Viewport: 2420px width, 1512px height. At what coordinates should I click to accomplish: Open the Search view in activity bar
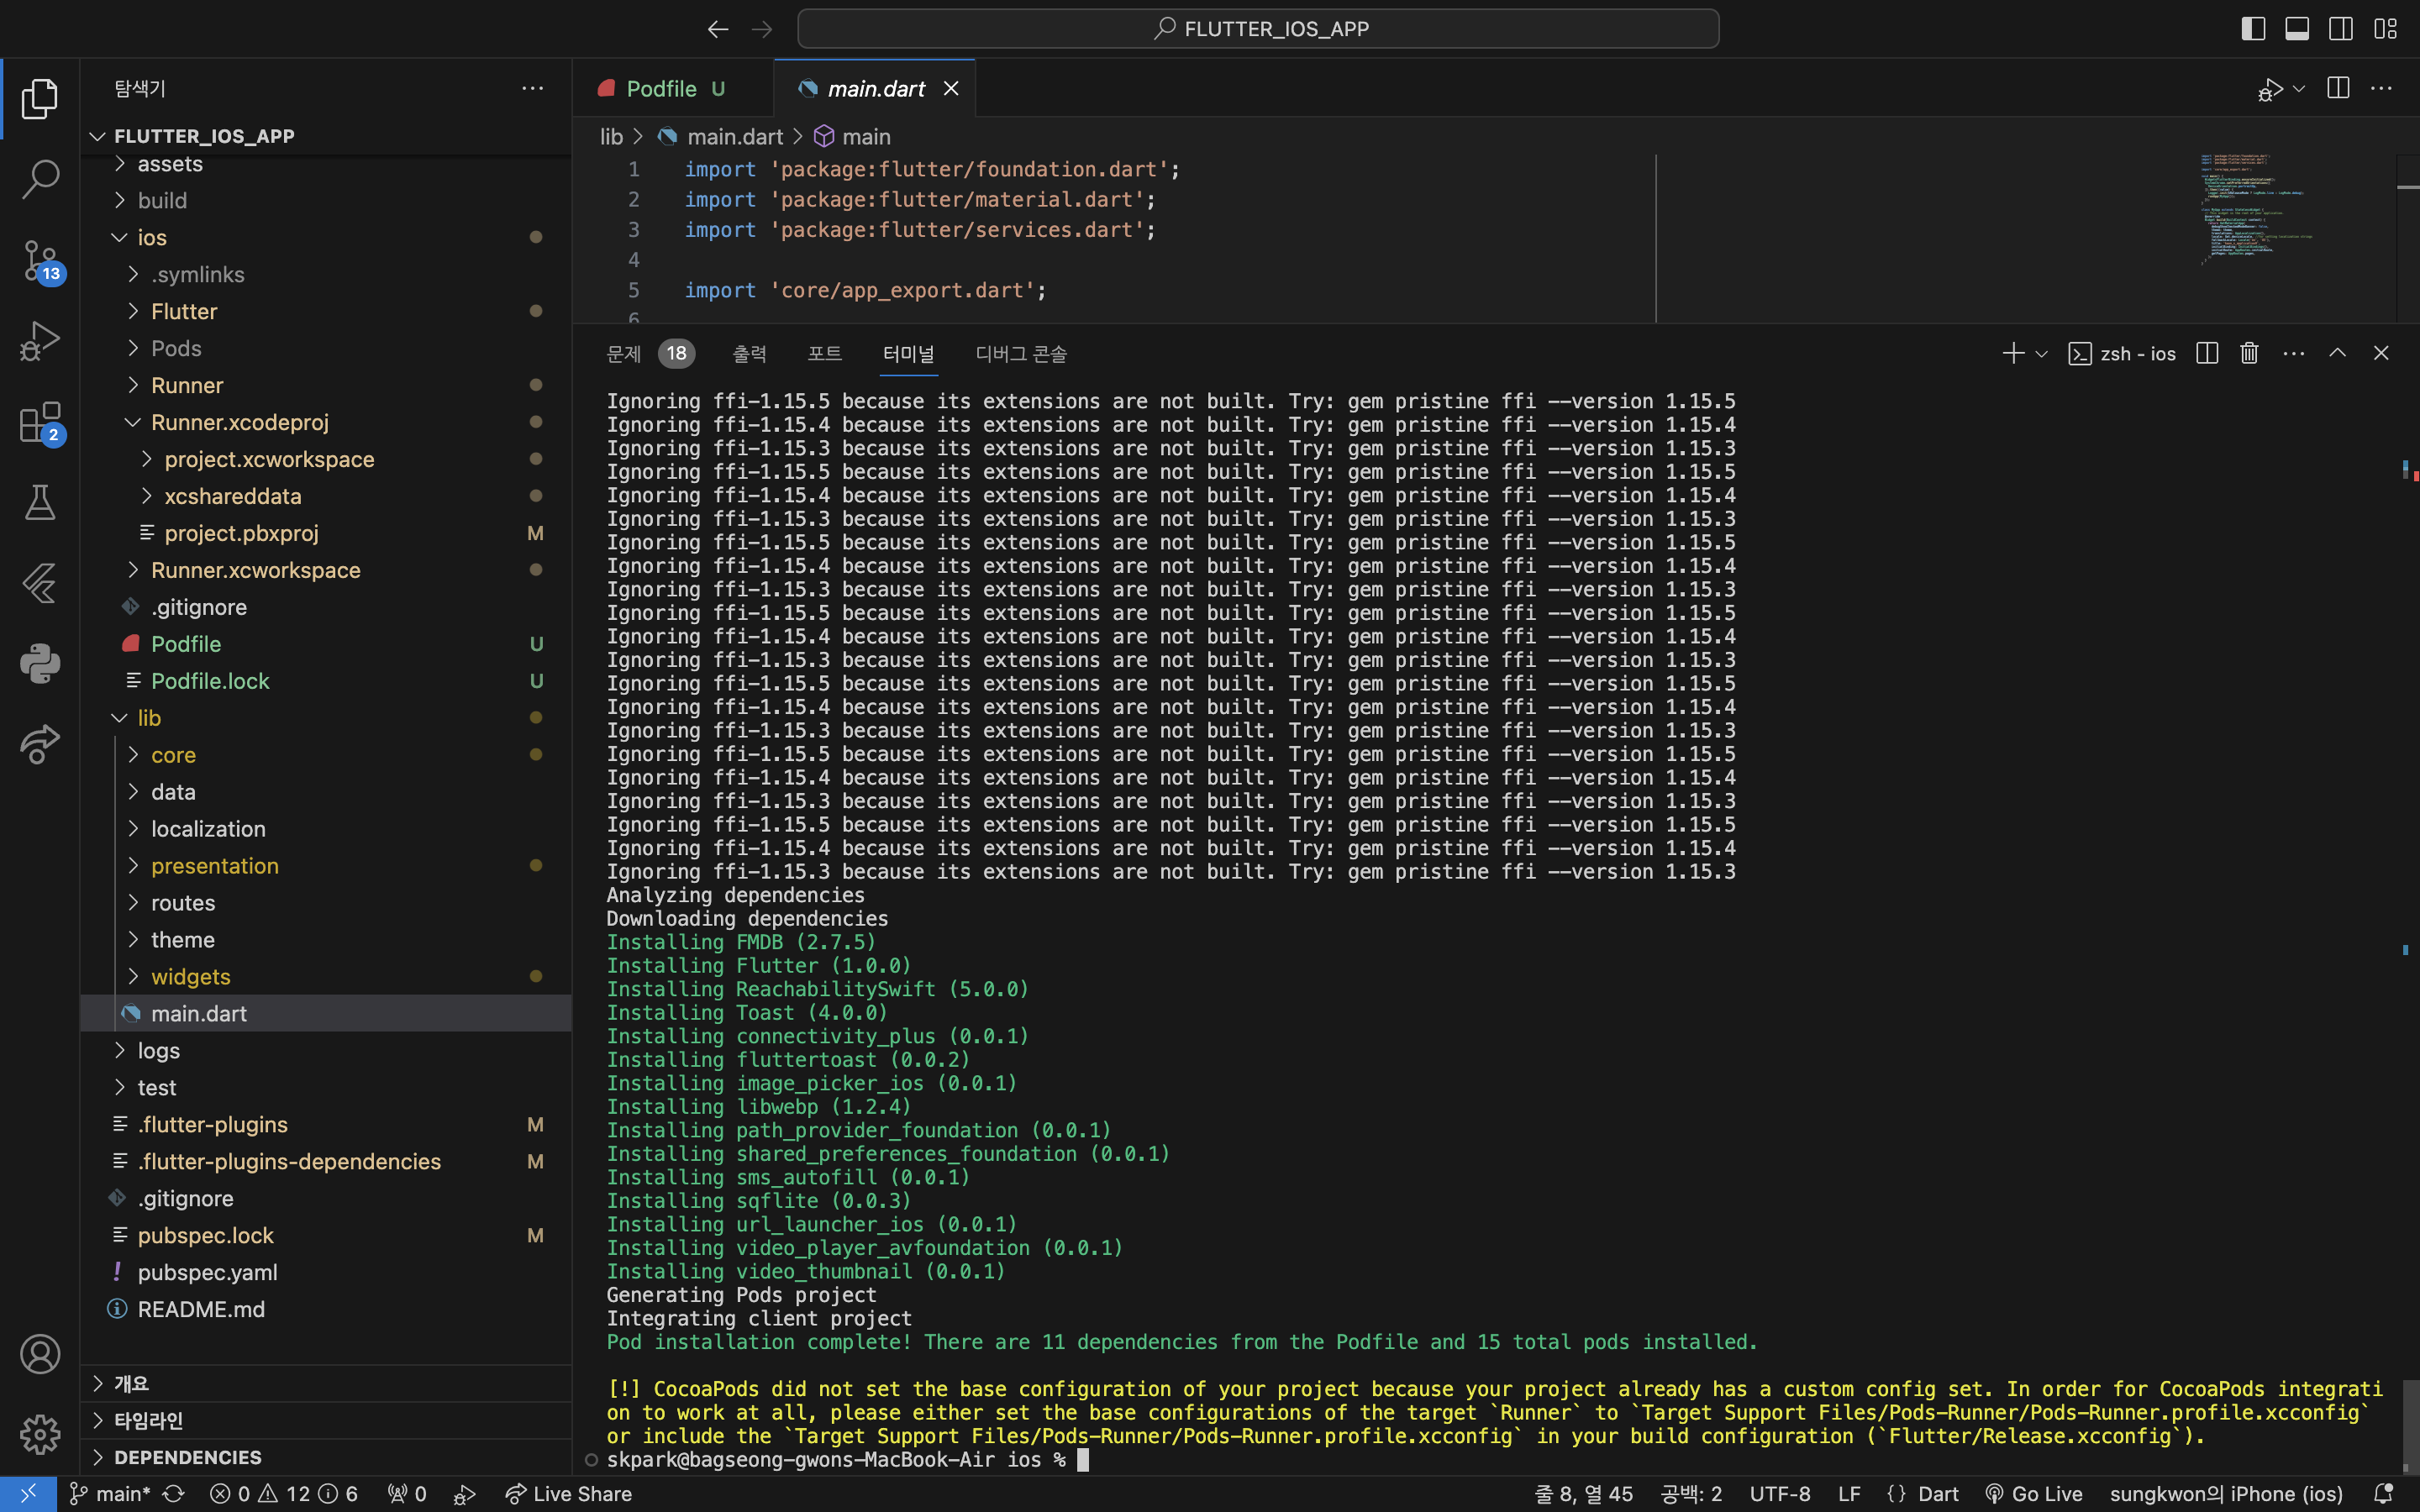(40, 179)
